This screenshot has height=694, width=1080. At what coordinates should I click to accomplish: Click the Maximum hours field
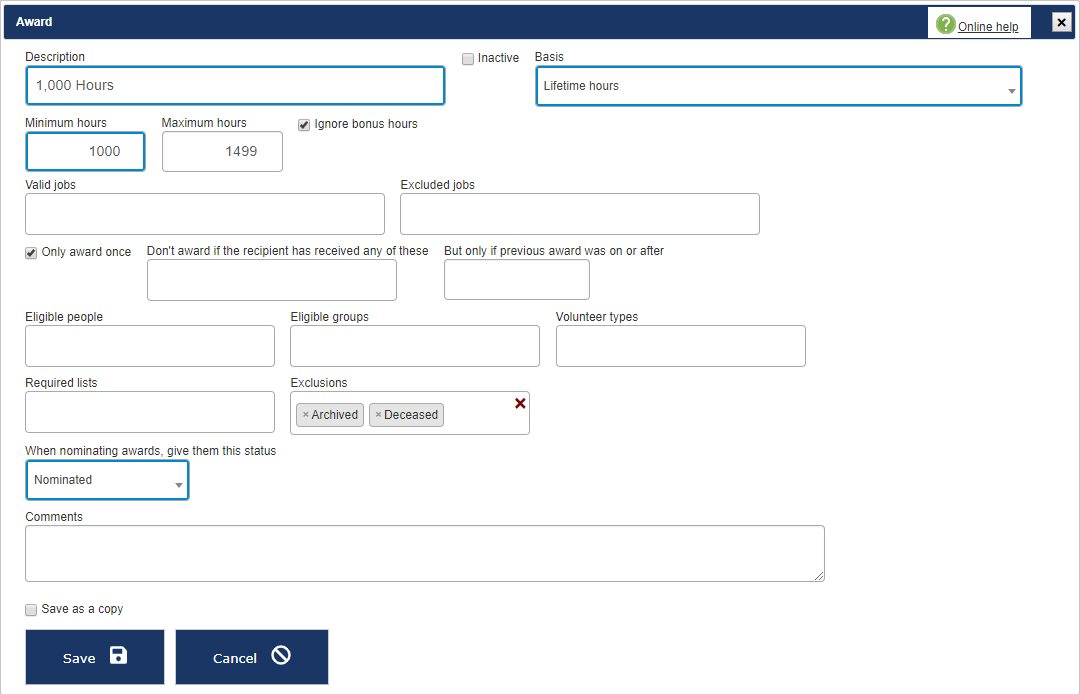[222, 152]
